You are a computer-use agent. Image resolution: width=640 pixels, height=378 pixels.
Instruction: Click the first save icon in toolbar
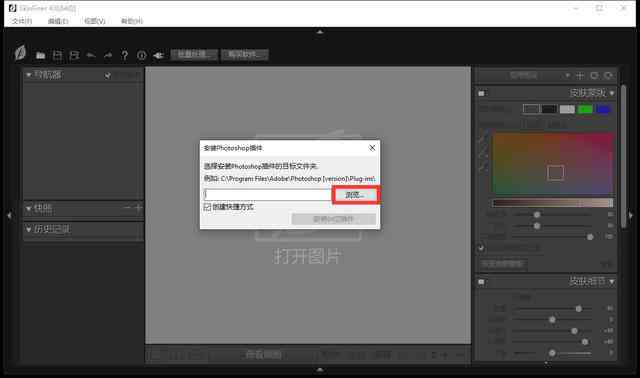(x=58, y=55)
